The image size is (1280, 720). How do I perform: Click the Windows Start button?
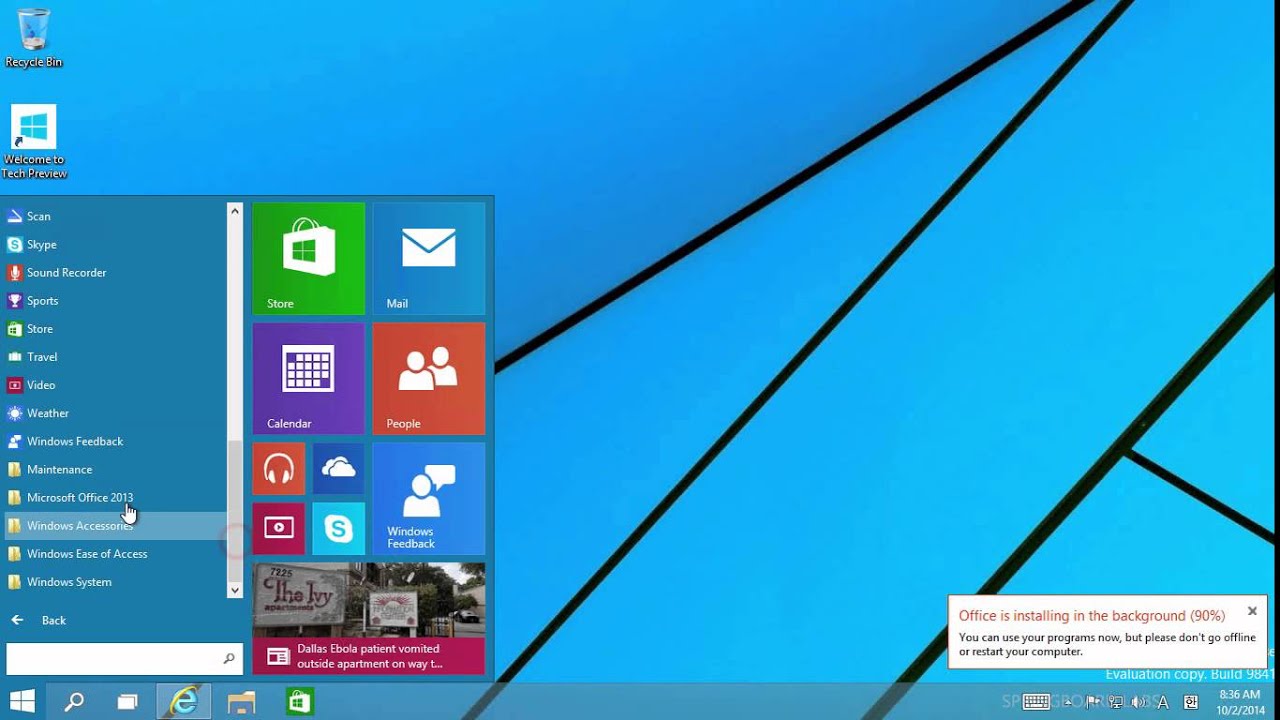(x=22, y=701)
